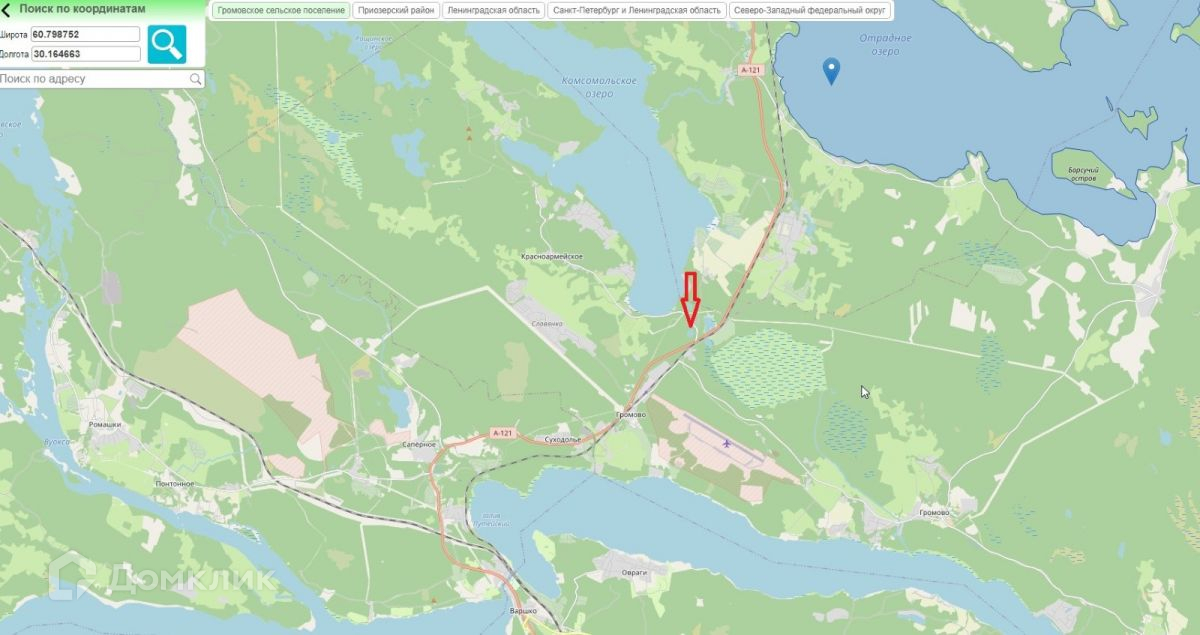Focus the Широта latitude input field

click(x=86, y=34)
